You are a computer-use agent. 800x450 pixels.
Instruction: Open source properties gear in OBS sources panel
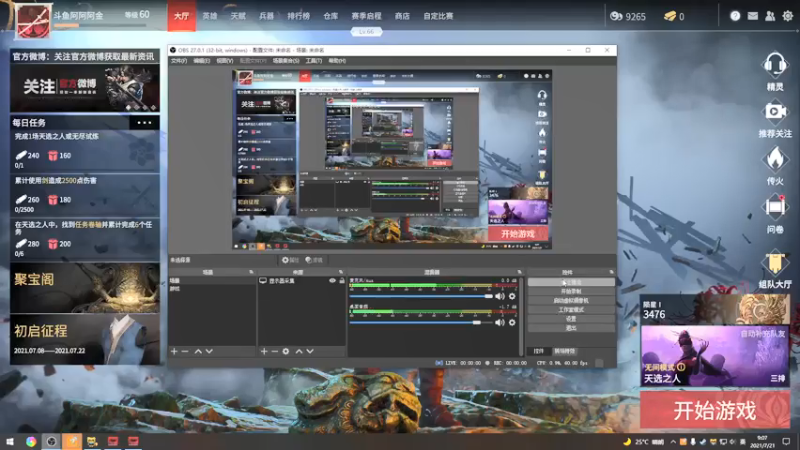pos(286,352)
